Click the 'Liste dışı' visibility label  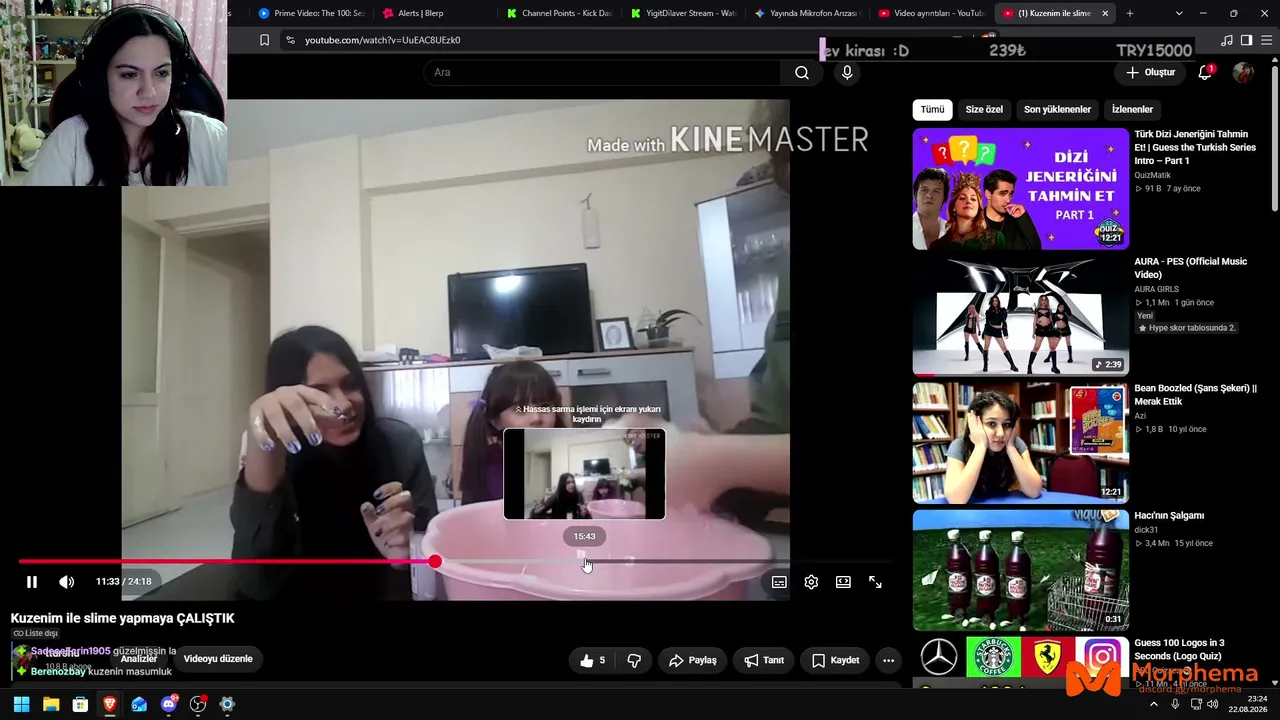[x=35, y=633]
